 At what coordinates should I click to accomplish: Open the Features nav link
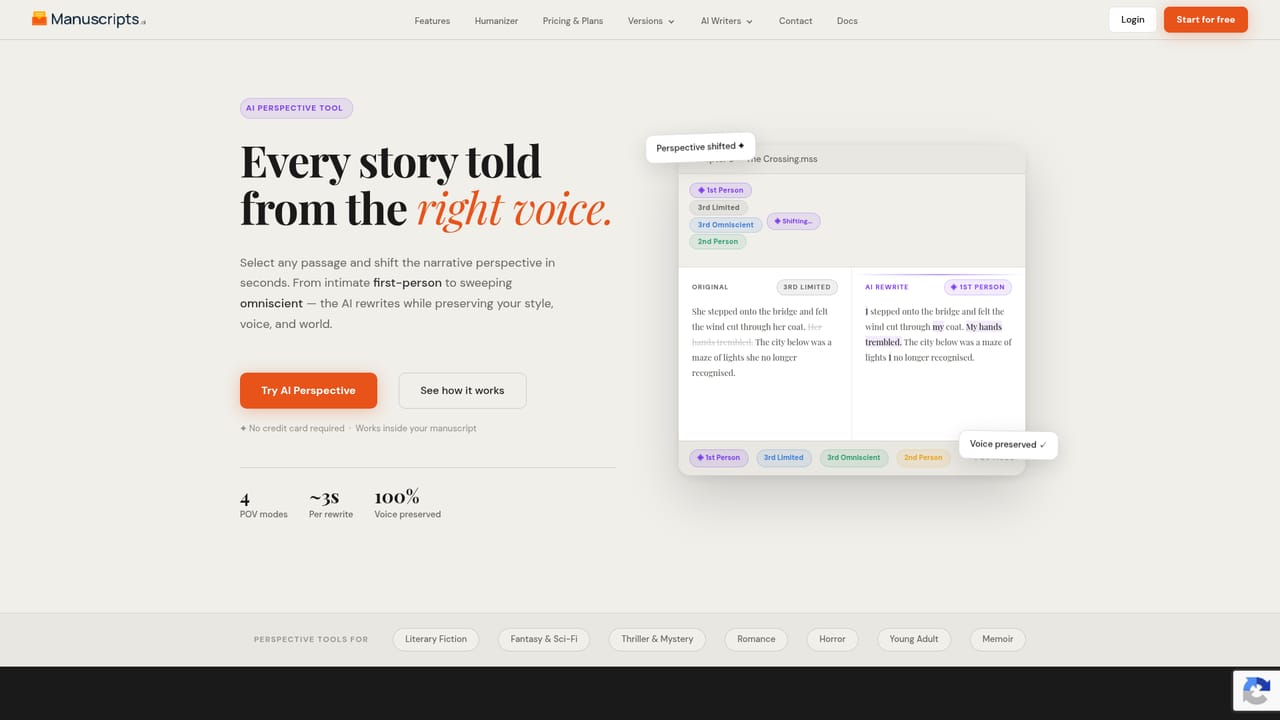coord(432,21)
